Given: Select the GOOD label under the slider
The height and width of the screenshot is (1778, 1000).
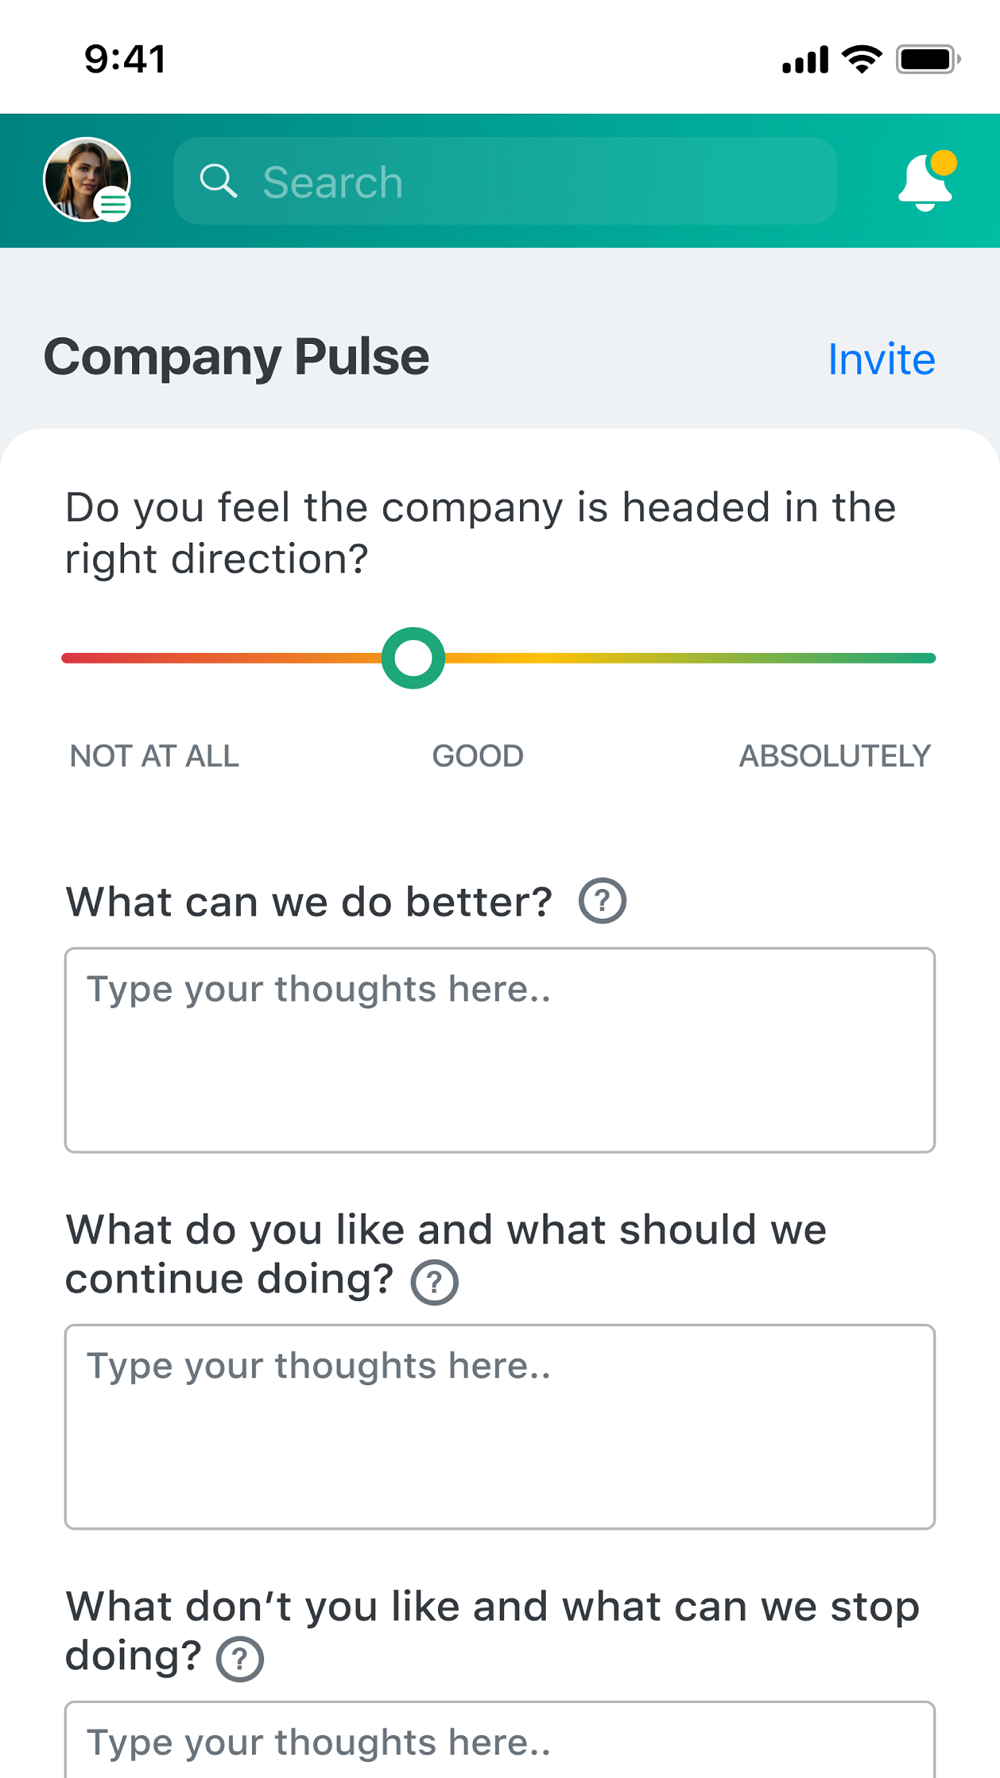Looking at the screenshot, I should (x=477, y=756).
